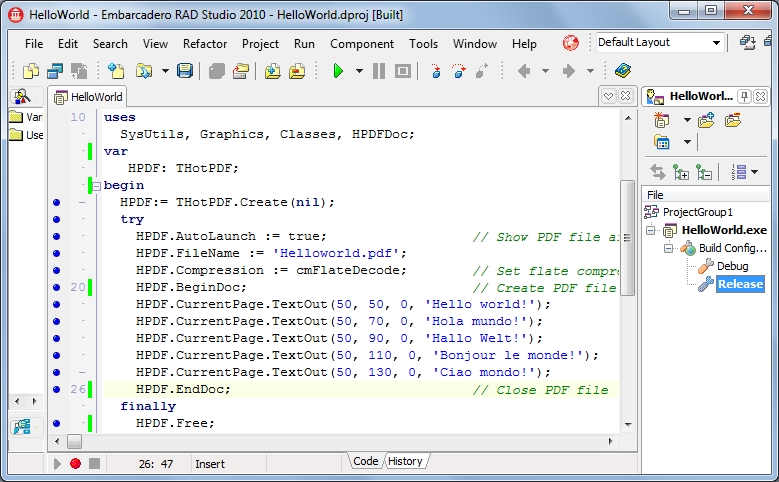Open the Refactor menu
The image size is (779, 482).
205,44
